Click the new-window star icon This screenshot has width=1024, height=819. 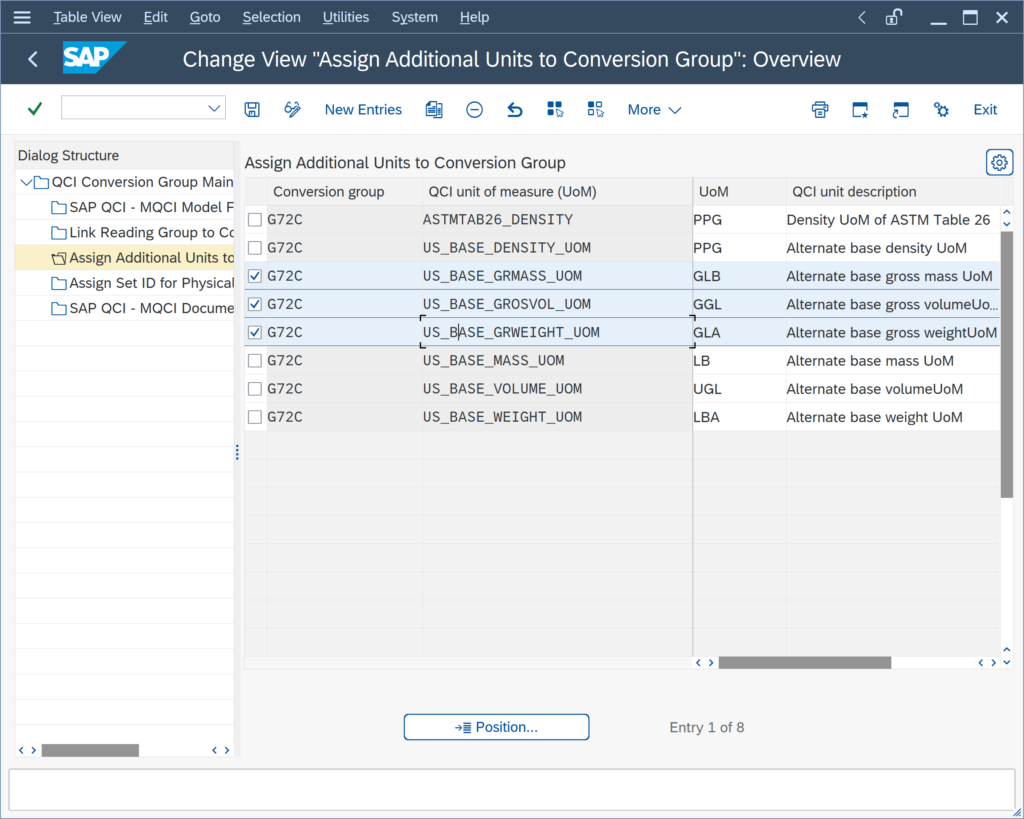click(860, 110)
